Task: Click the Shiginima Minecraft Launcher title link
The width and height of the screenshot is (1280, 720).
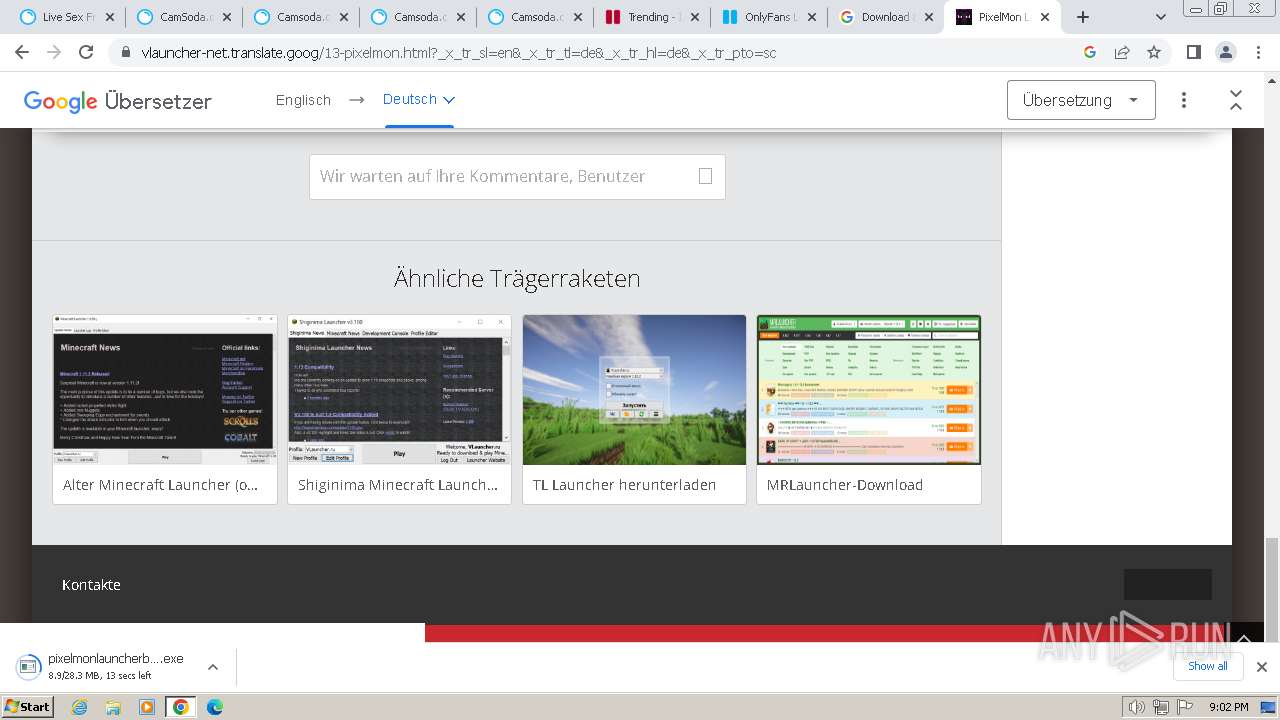Action: (x=397, y=485)
